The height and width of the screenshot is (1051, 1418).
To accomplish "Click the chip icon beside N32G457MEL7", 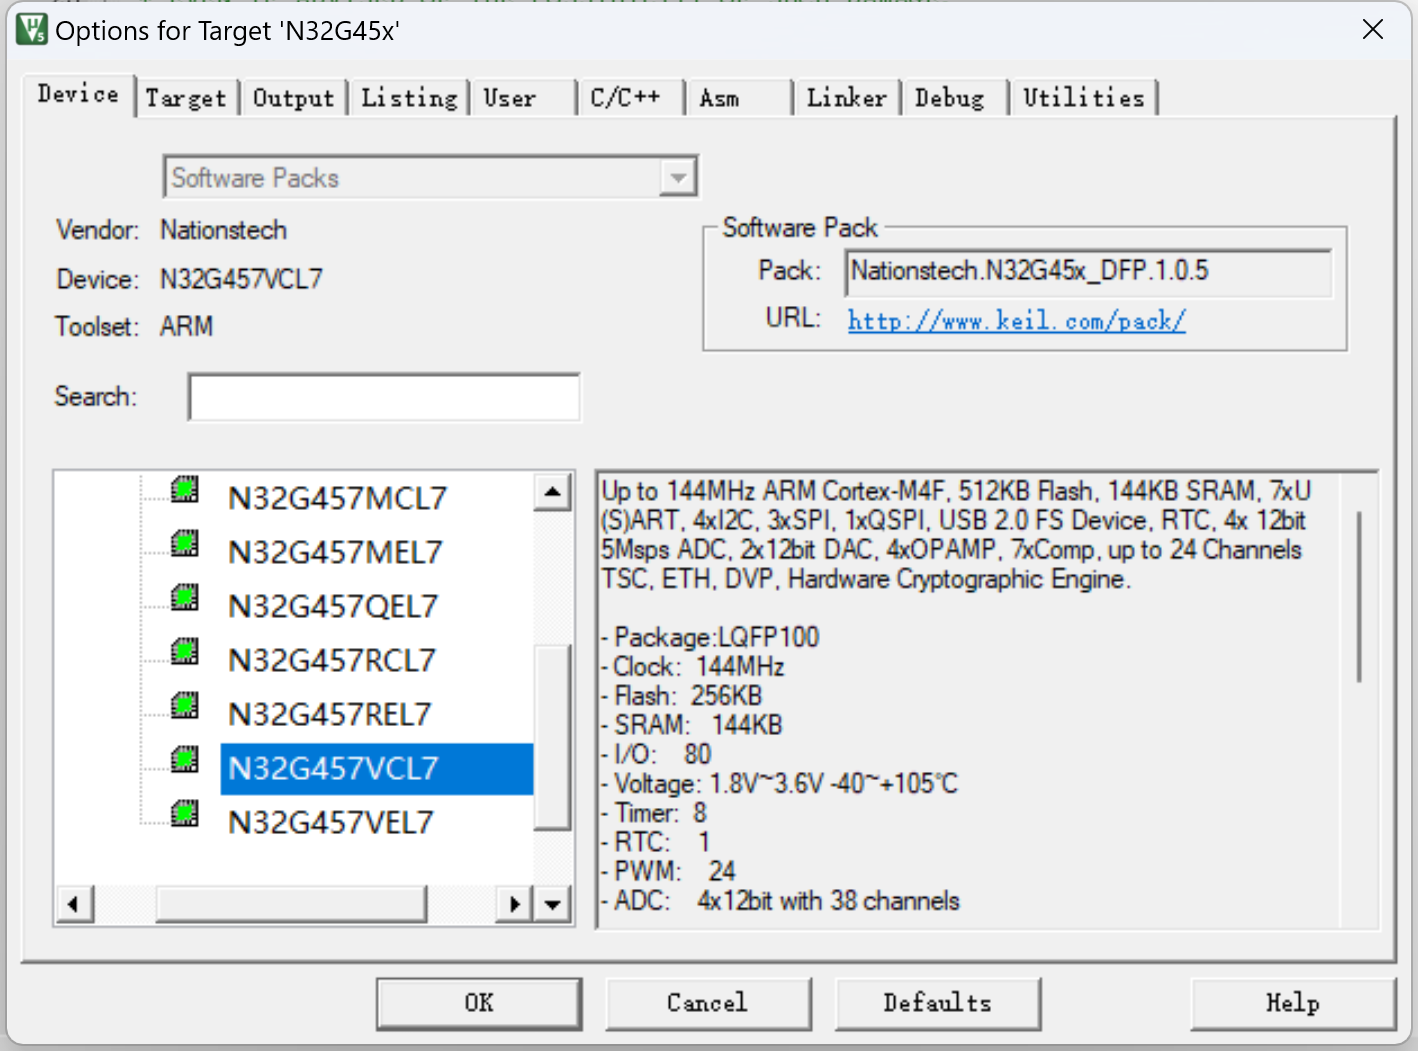I will tap(185, 544).
